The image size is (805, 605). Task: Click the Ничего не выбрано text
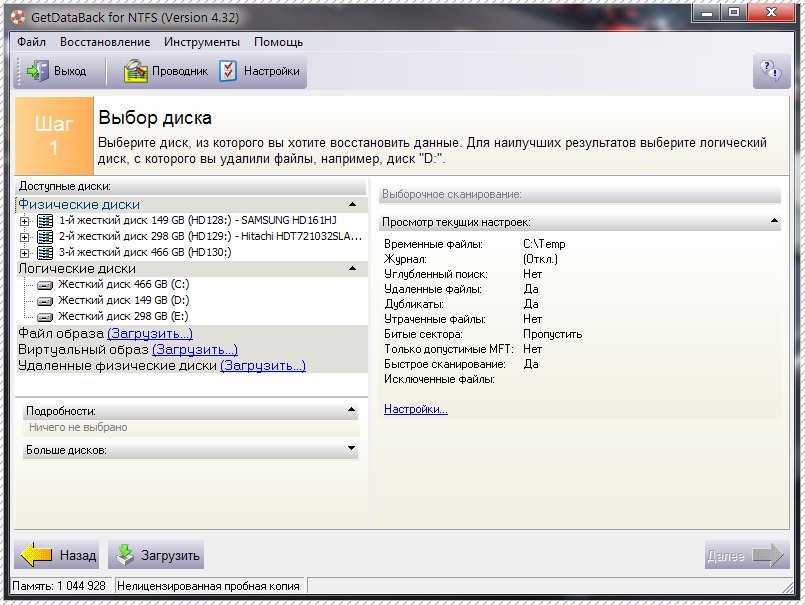78,427
